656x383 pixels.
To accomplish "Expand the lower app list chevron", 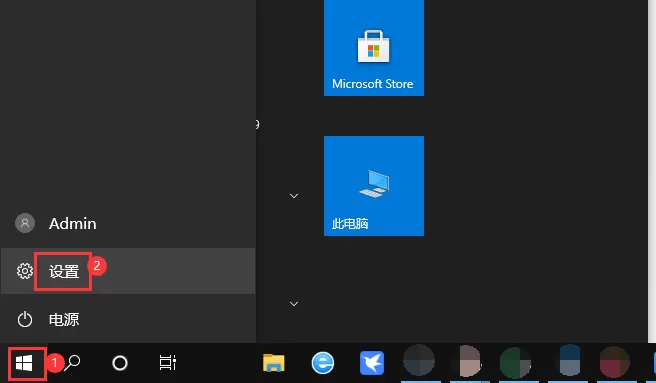I will pyautogui.click(x=294, y=304).
